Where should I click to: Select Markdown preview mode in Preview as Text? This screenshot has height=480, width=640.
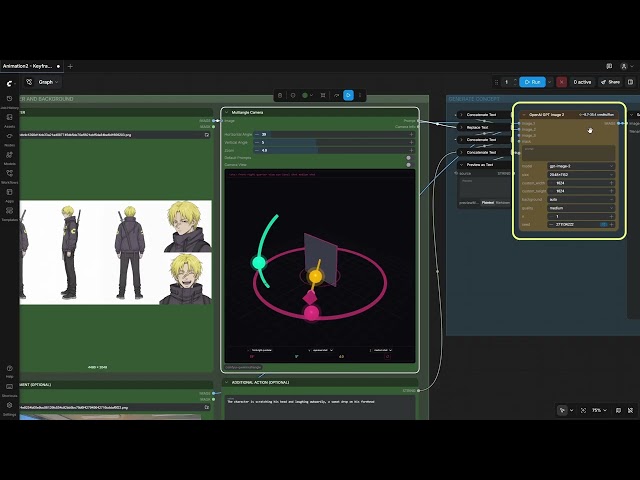click(502, 203)
